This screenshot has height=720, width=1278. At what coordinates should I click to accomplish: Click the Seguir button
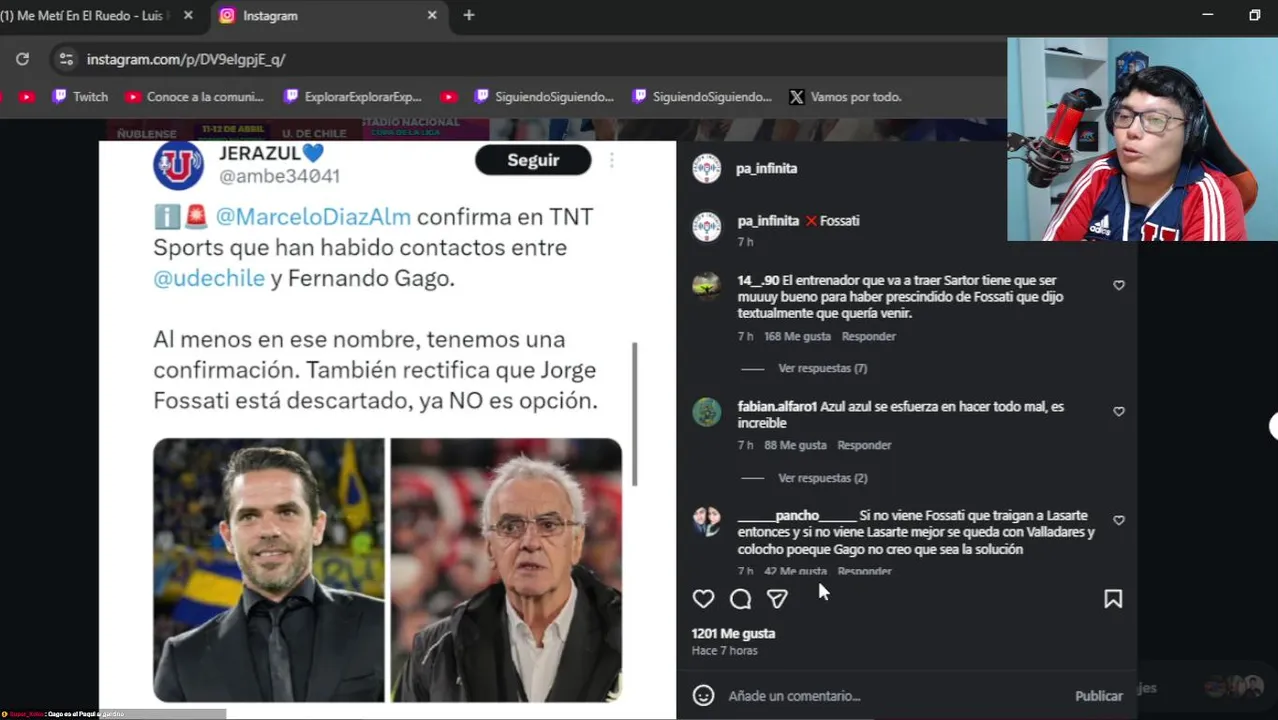click(533, 160)
